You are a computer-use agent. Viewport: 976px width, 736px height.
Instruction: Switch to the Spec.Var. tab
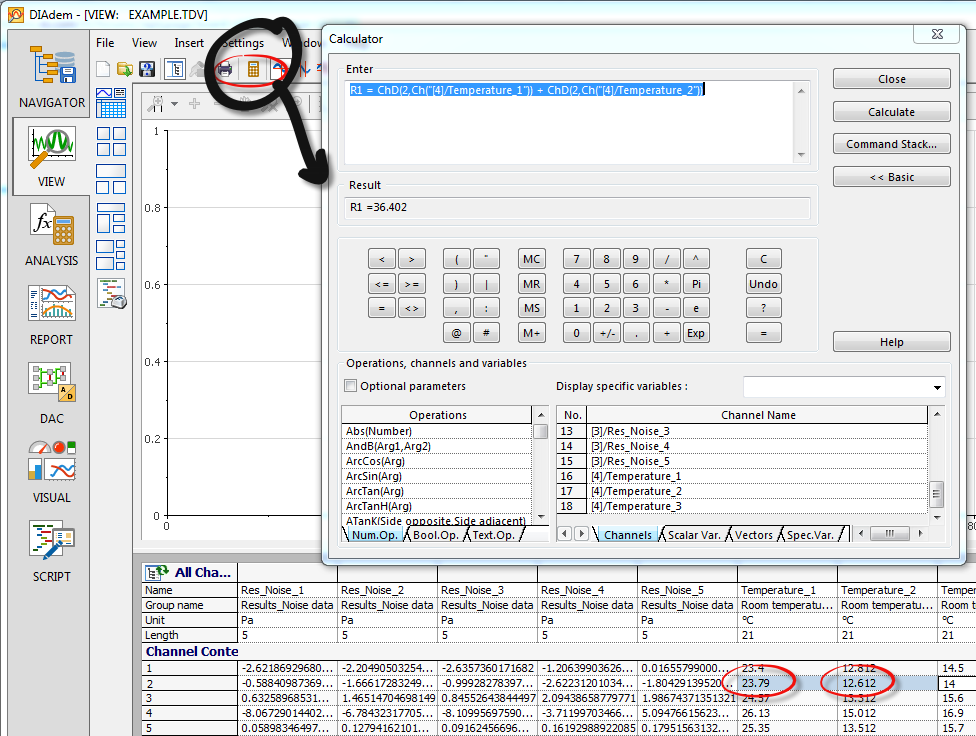(810, 535)
